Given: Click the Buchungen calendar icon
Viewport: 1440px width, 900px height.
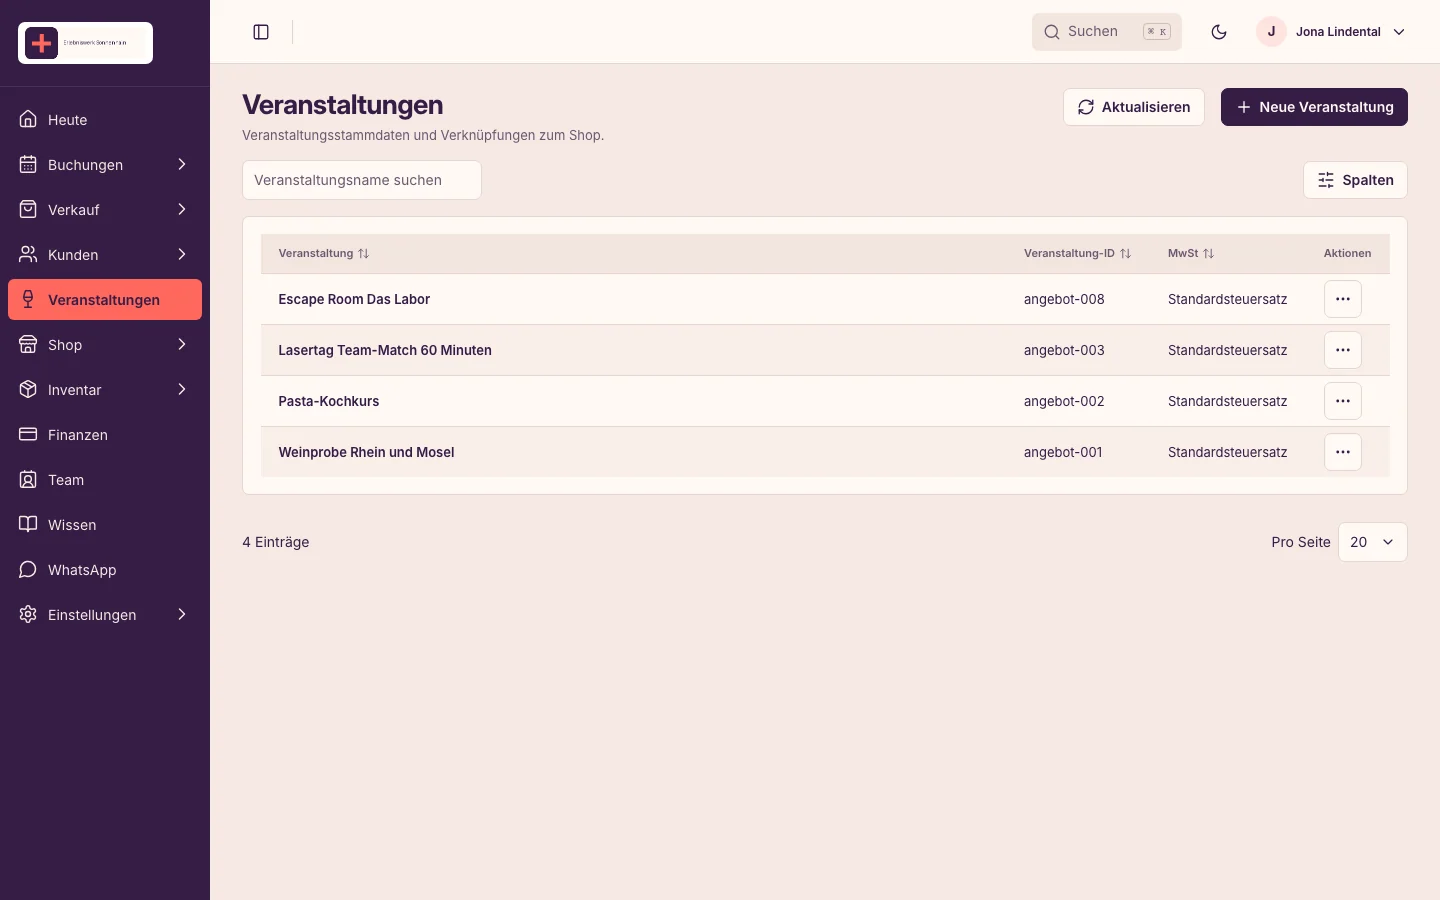Looking at the screenshot, I should (x=28, y=165).
